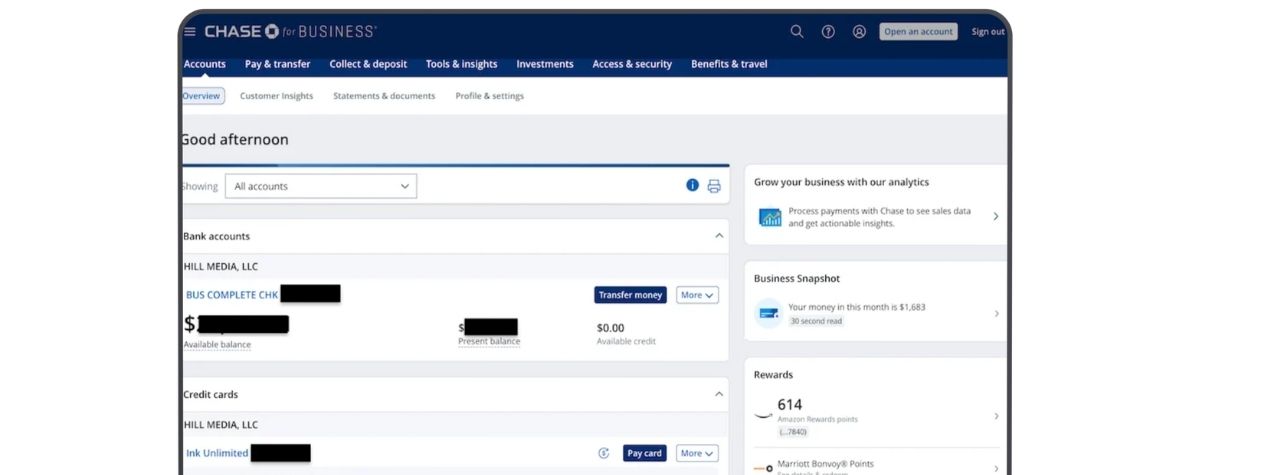The width and height of the screenshot is (1280, 475).
Task: Open the Tools & insights menu
Action: (x=462, y=64)
